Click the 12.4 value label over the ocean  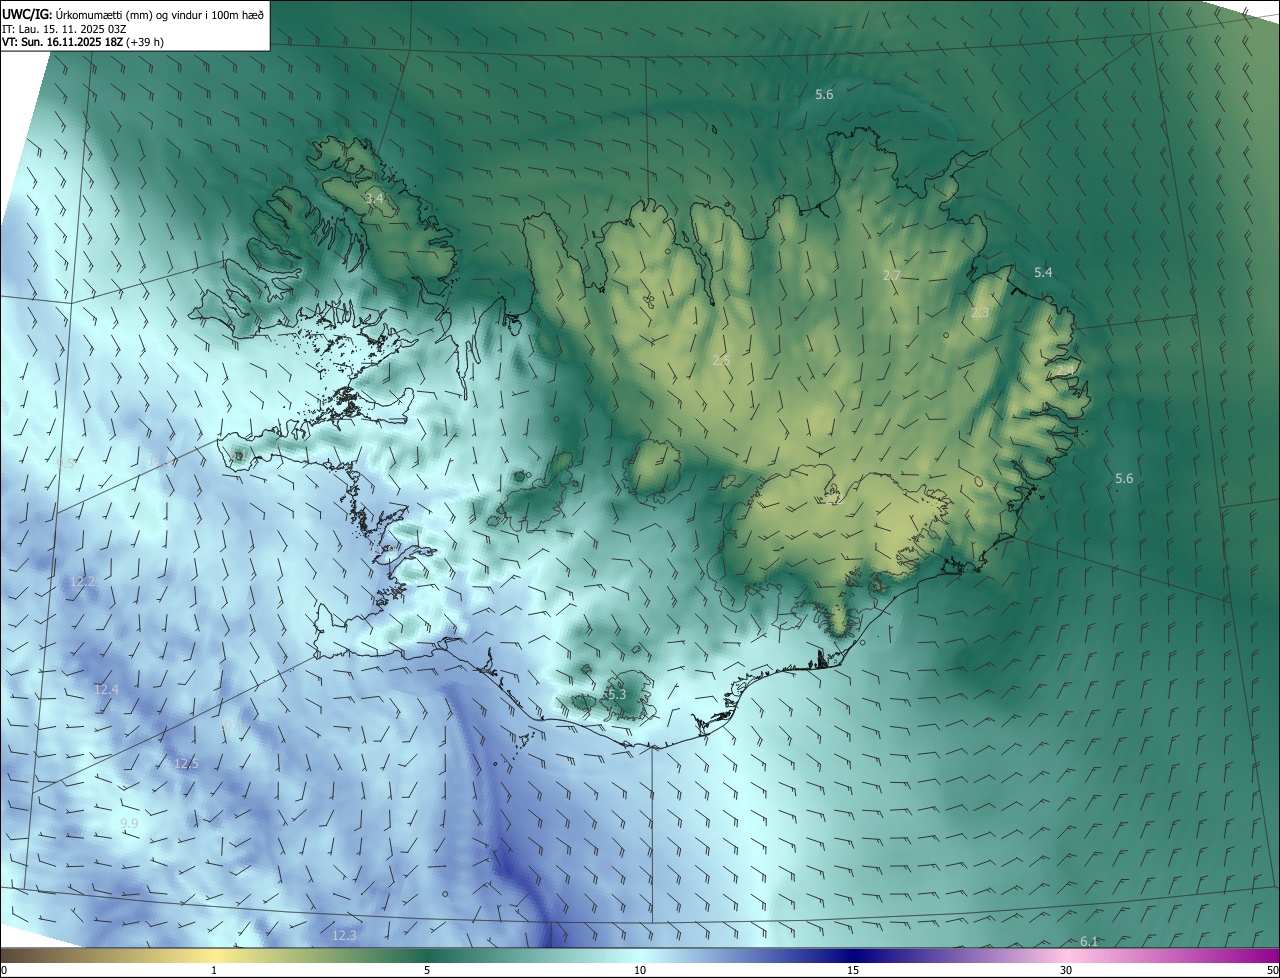106,689
